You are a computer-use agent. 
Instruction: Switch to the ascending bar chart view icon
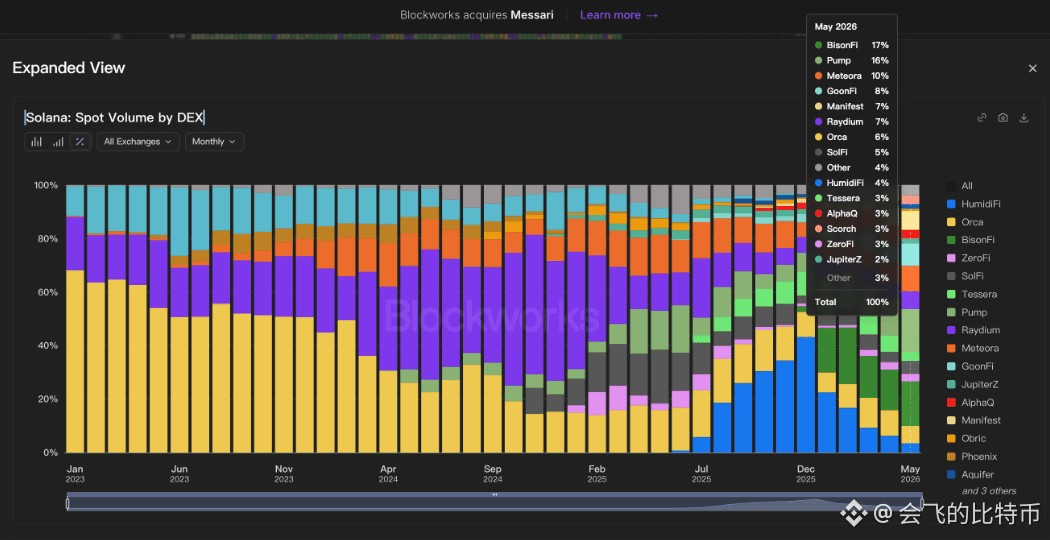[x=58, y=142]
